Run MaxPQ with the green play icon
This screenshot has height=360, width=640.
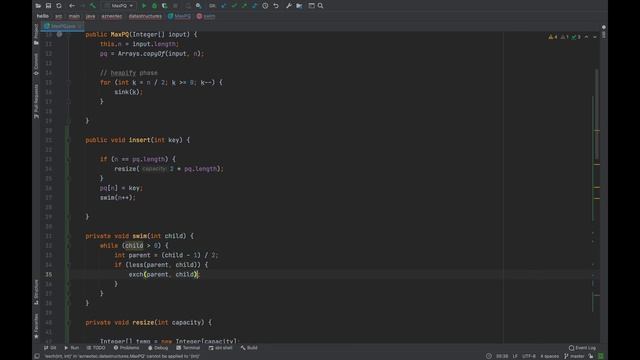[x=144, y=6]
